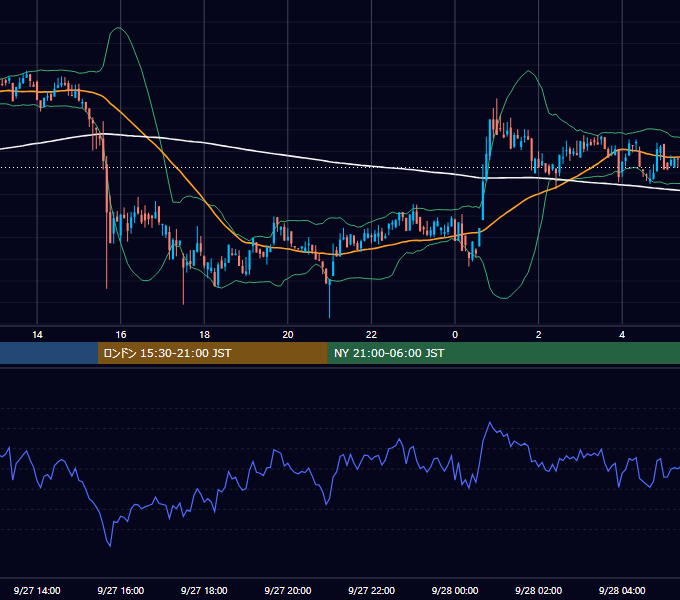Click the 9/27 18:00 date label

tap(204, 590)
